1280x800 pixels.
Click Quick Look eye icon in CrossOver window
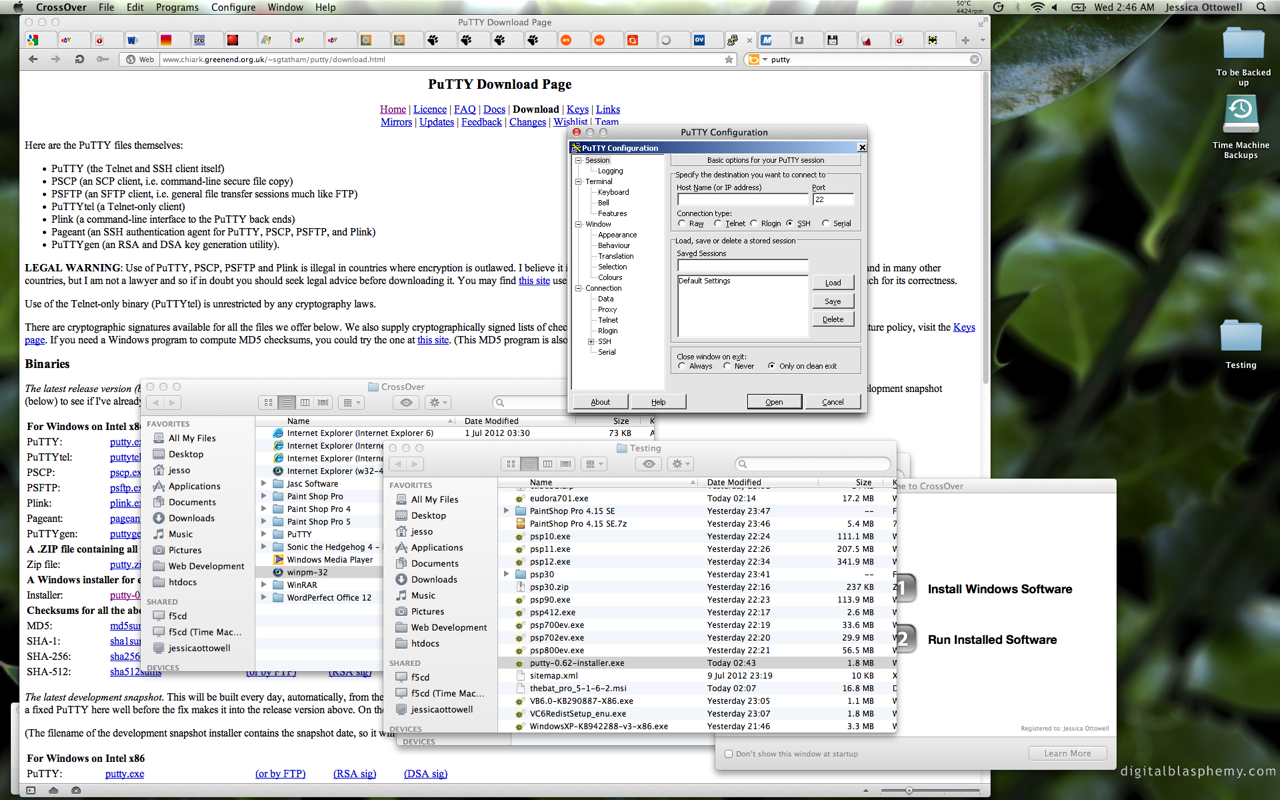(406, 403)
